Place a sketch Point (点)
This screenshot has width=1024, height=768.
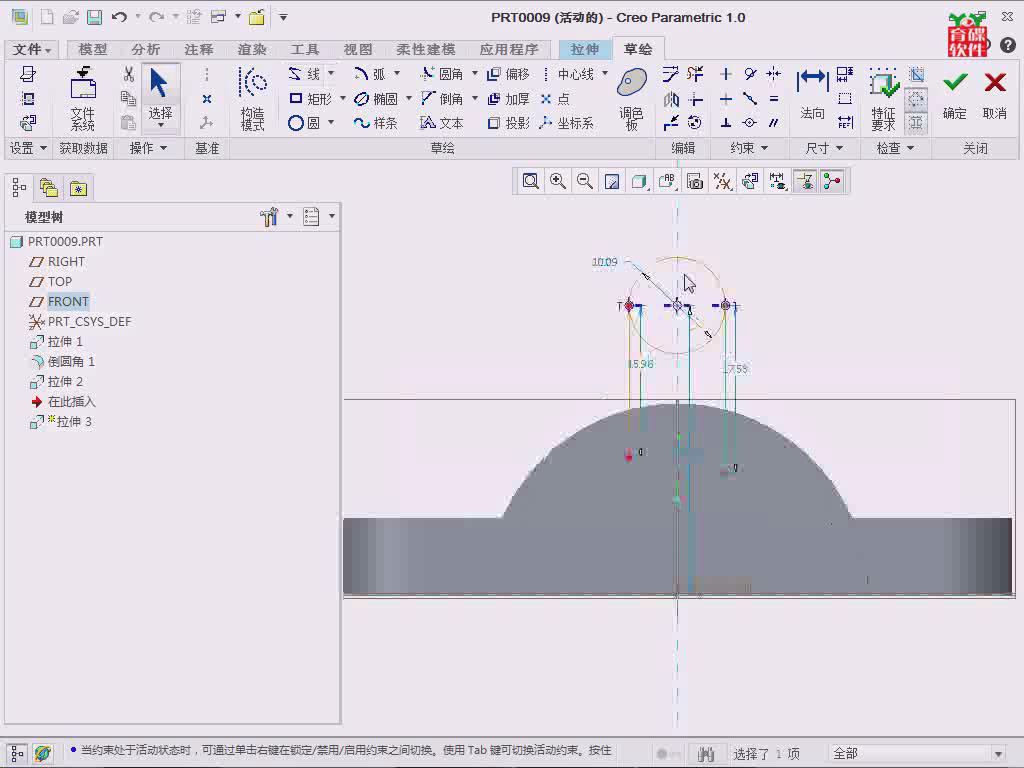555,99
